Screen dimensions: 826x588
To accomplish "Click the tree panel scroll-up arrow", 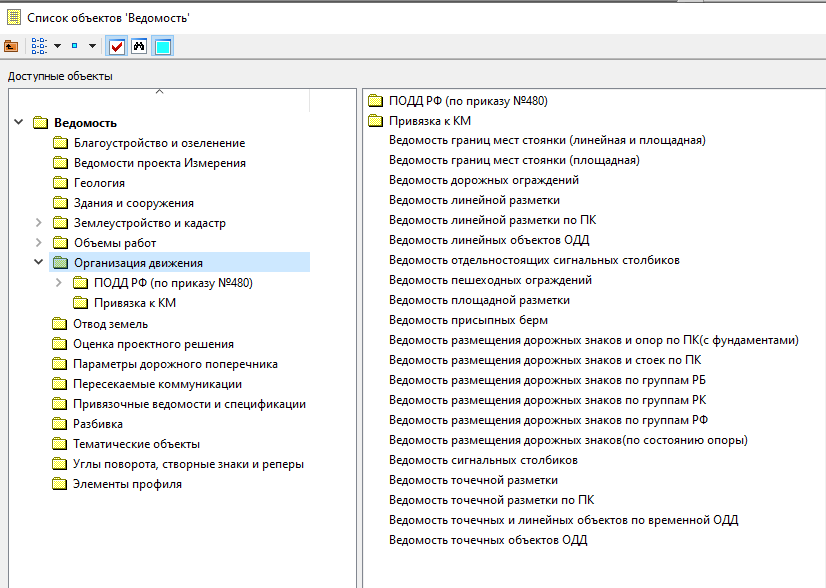I will tap(160, 92).
